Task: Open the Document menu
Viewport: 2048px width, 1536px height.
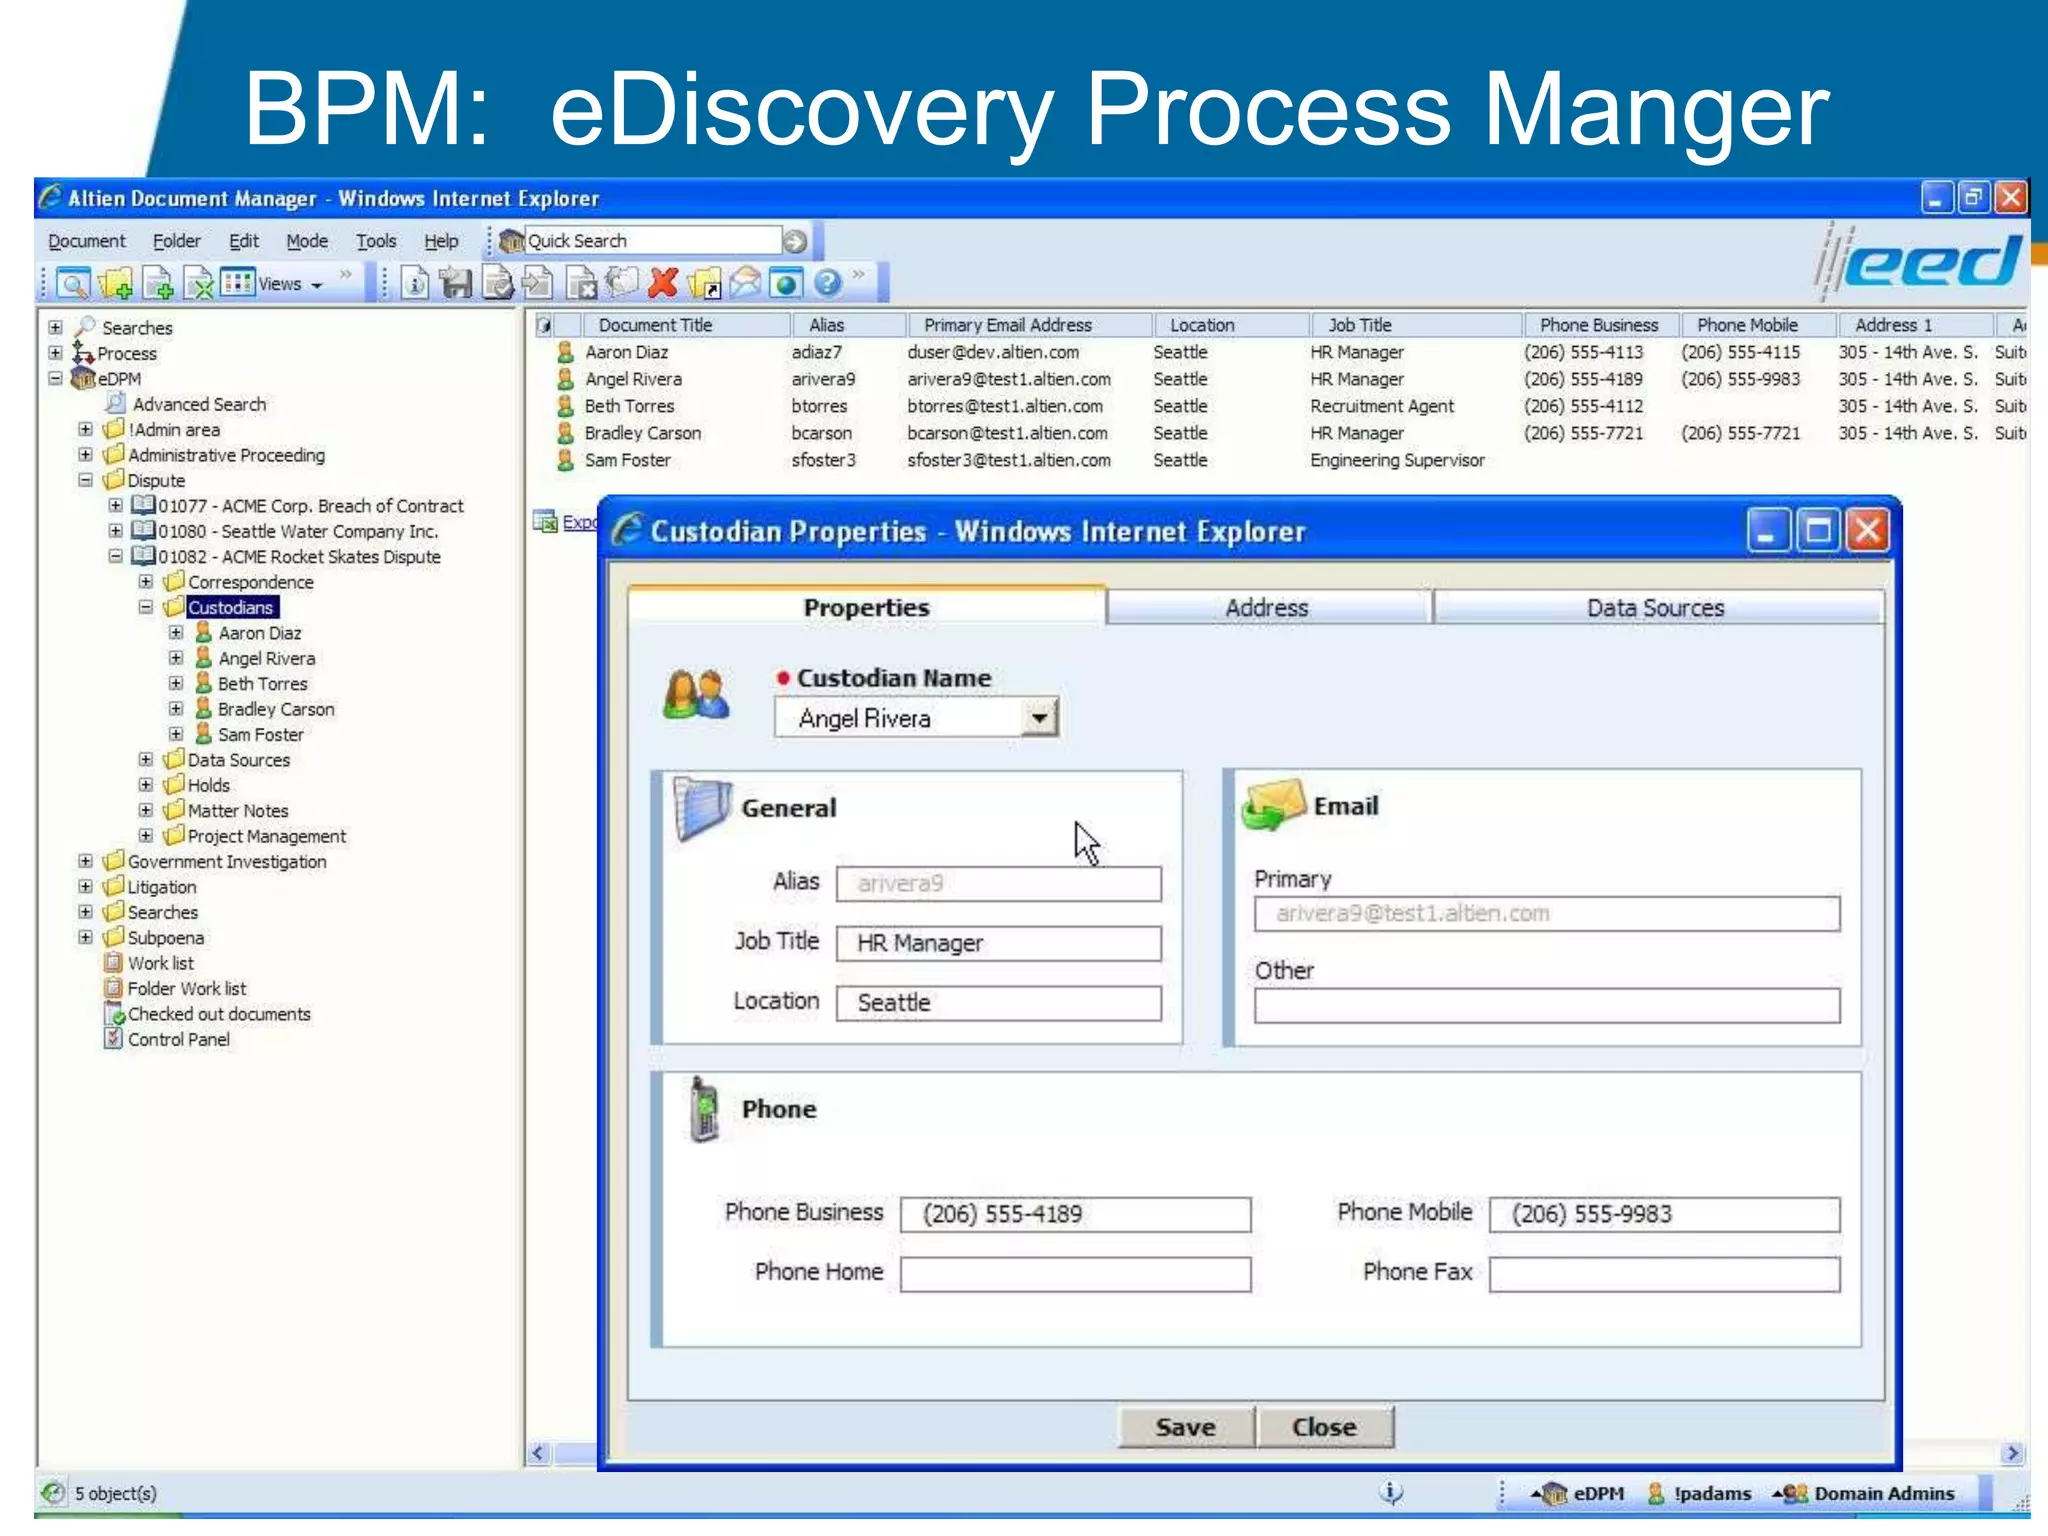Action: tap(87, 241)
